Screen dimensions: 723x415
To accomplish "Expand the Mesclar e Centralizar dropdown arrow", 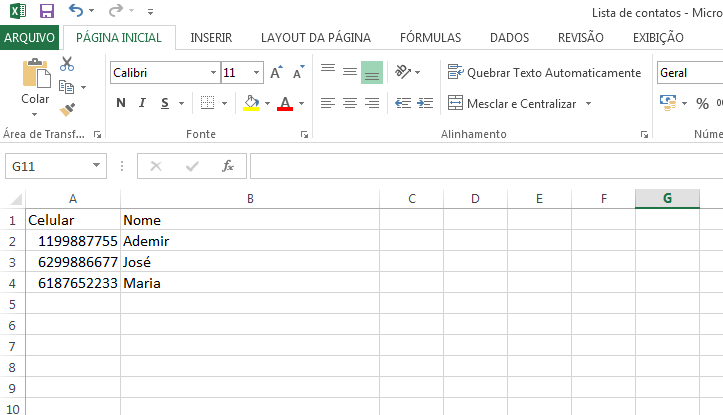I will 588,103.
